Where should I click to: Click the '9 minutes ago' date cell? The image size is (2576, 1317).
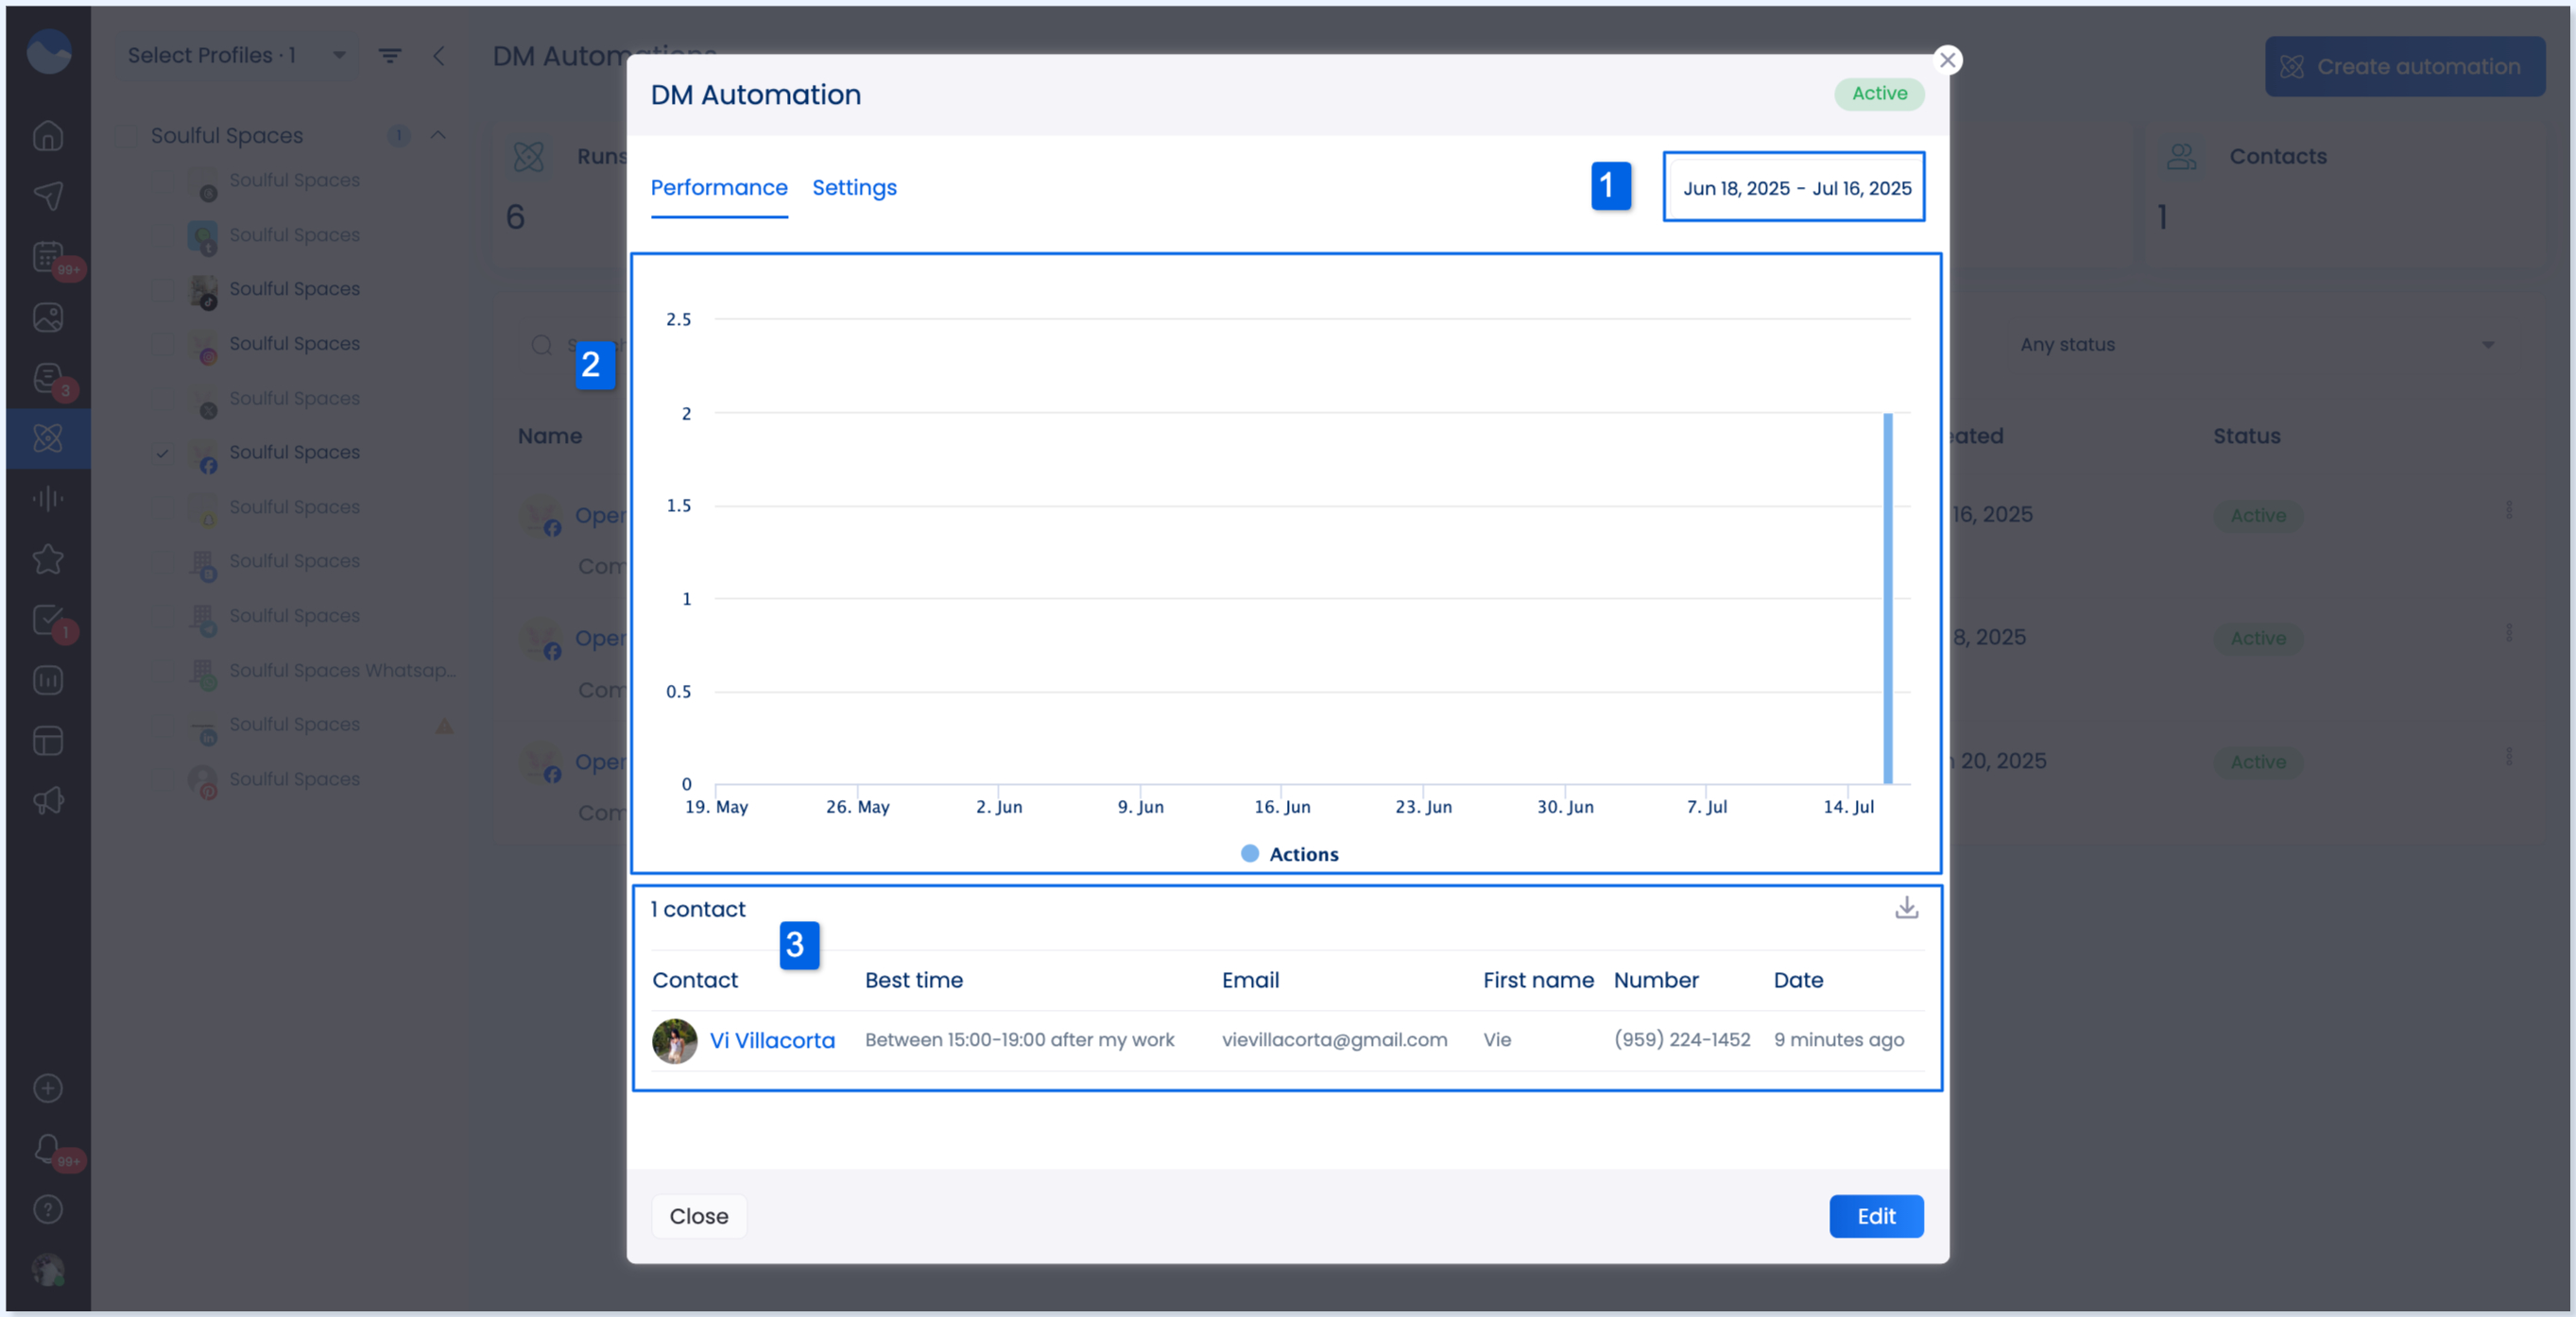[1839, 1040]
